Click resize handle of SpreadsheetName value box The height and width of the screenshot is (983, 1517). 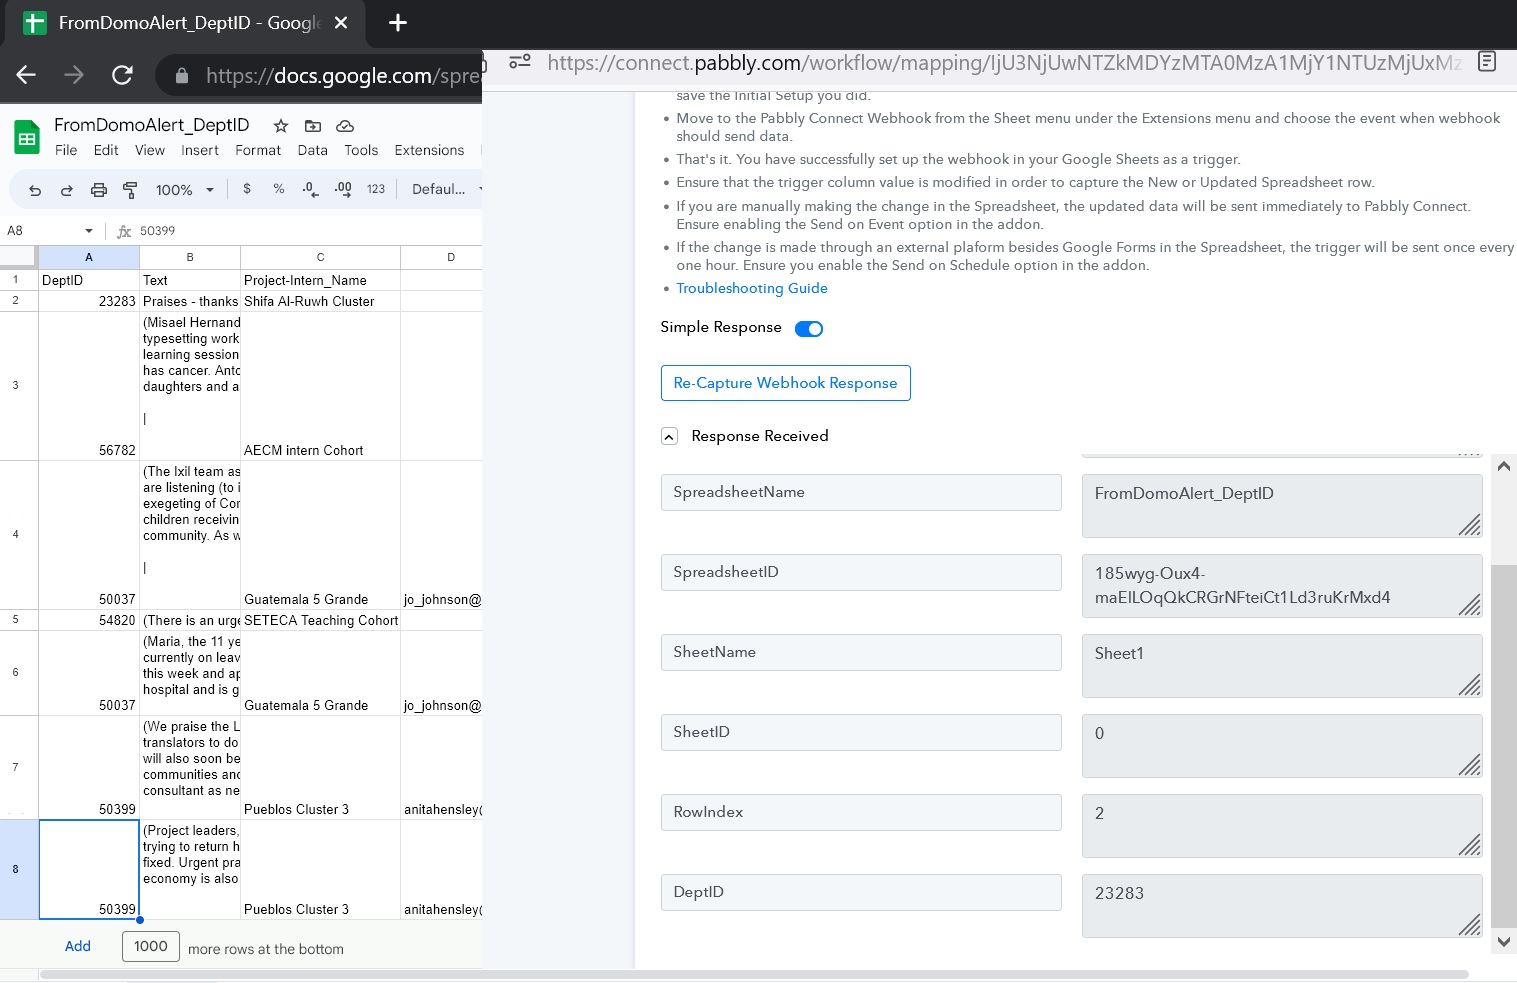coord(1469,524)
